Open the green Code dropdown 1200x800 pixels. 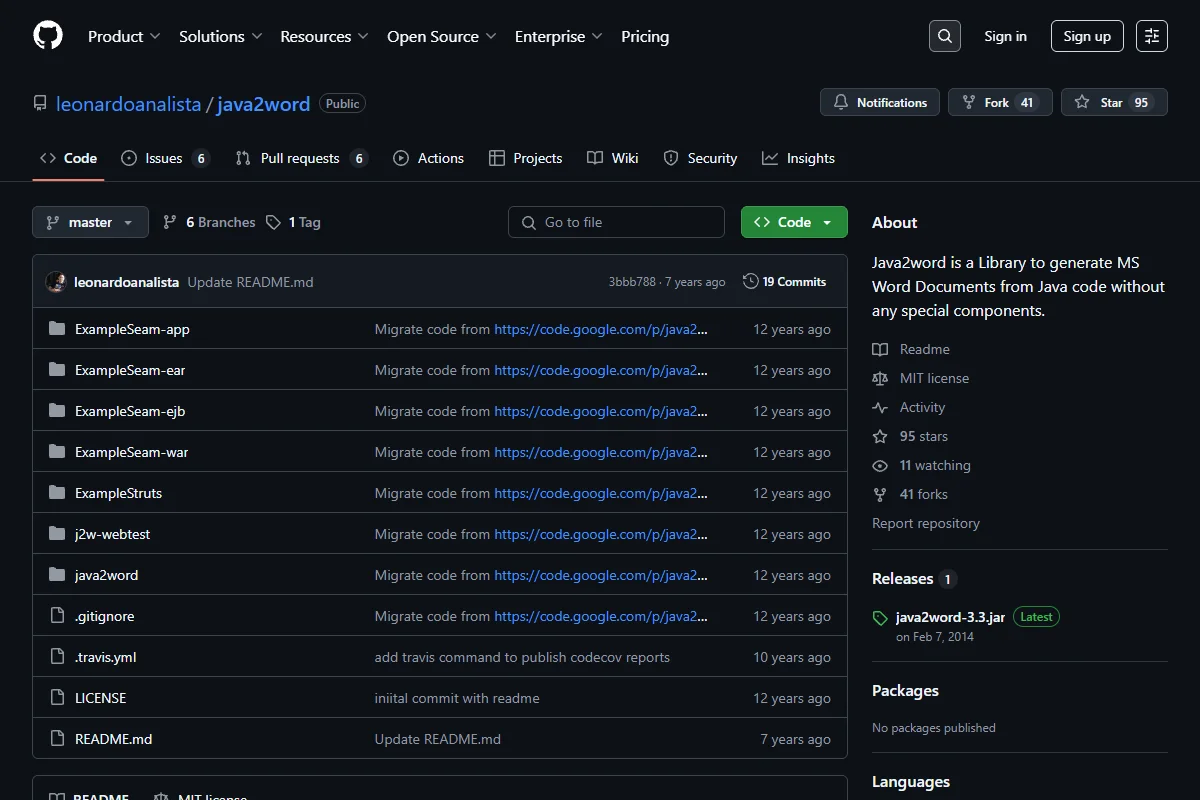[794, 222]
